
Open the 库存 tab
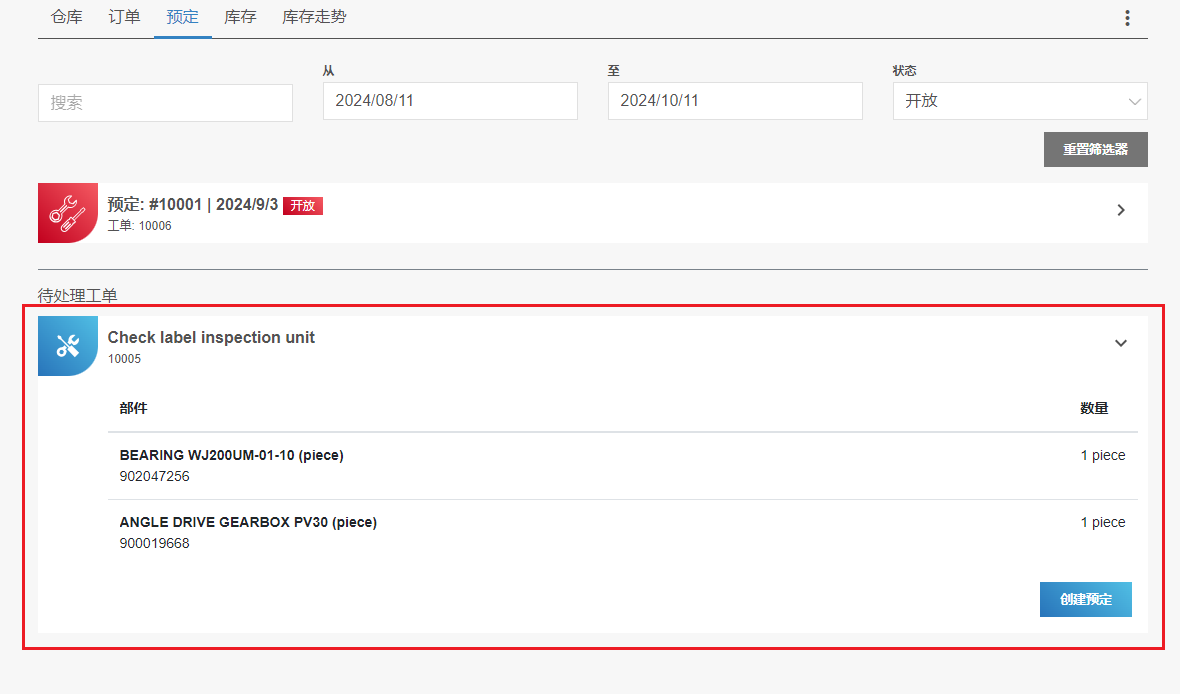tap(240, 17)
